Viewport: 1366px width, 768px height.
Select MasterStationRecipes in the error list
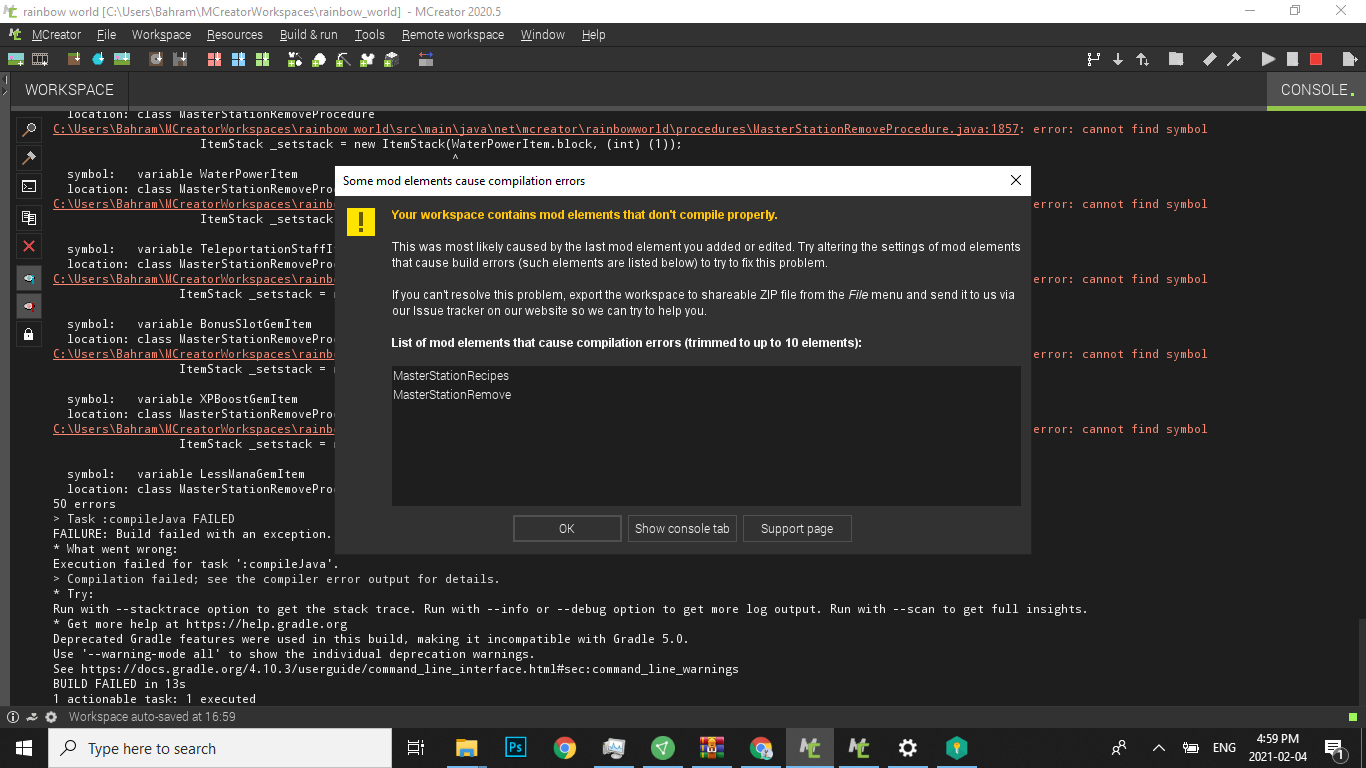click(x=450, y=375)
